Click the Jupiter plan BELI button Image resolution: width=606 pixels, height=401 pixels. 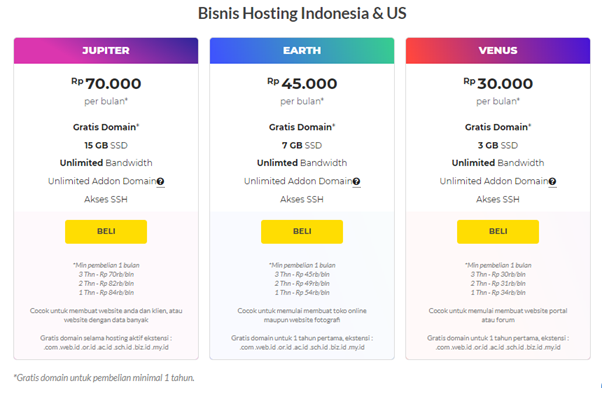click(x=106, y=231)
